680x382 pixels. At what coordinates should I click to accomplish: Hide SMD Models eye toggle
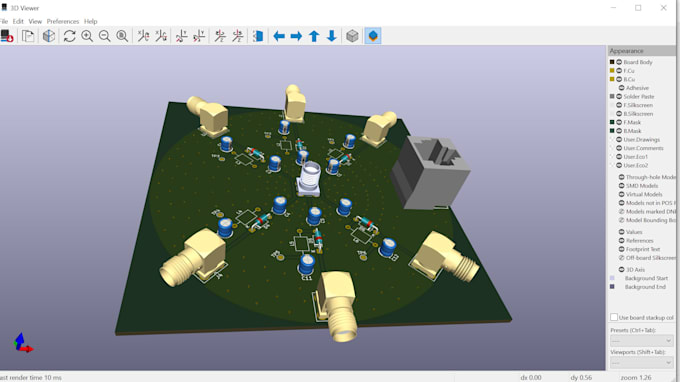click(621, 186)
